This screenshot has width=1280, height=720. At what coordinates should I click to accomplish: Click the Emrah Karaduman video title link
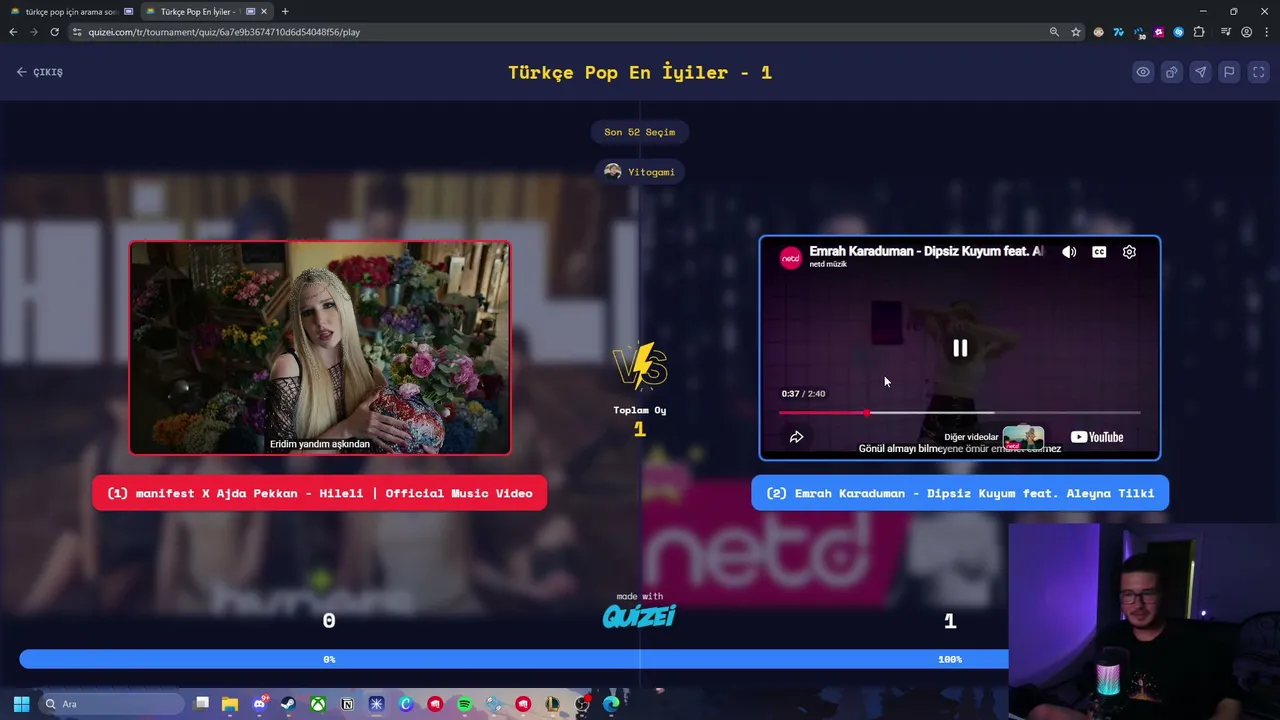point(926,251)
